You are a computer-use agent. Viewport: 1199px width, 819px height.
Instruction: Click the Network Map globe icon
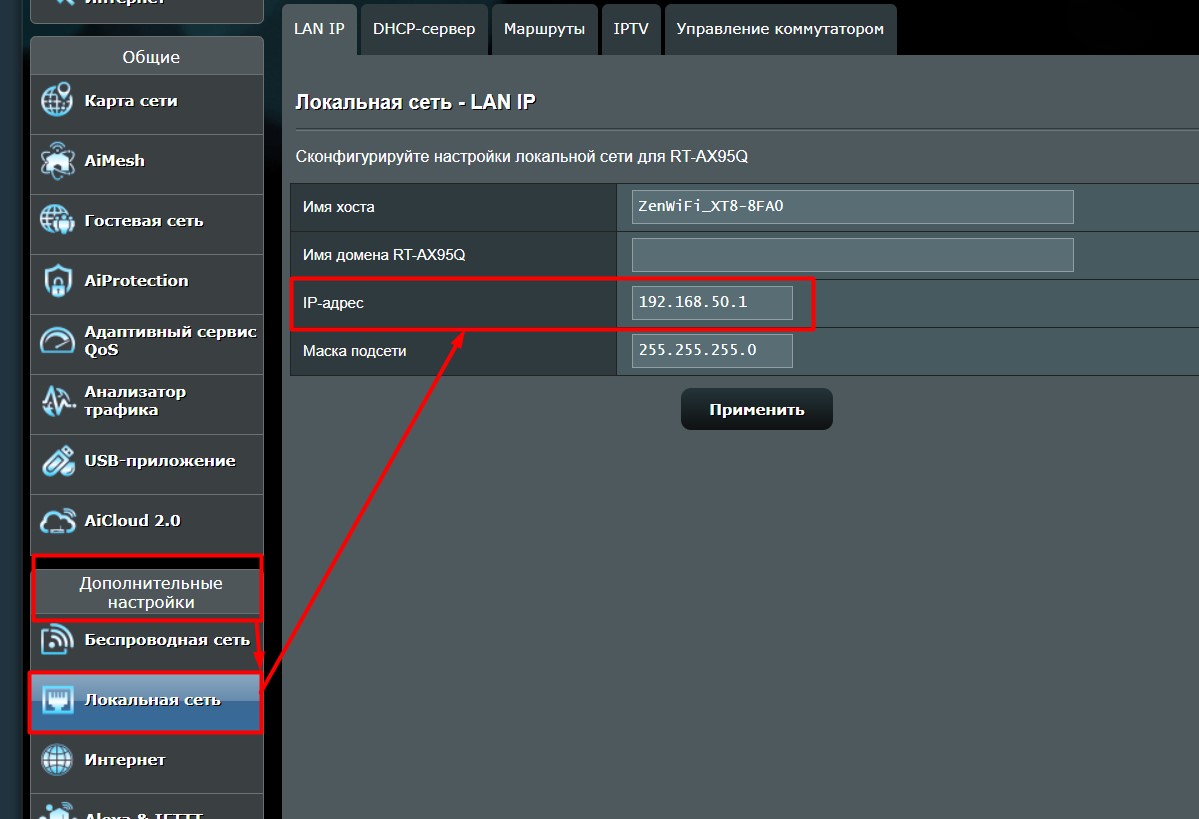coord(57,101)
